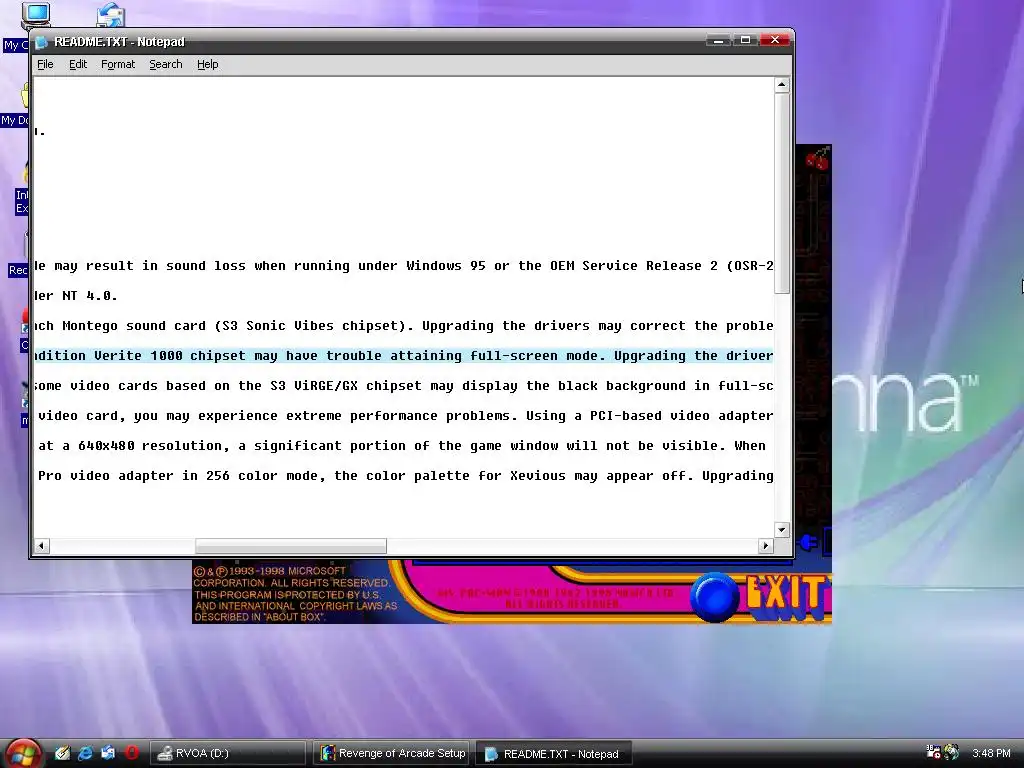Viewport: 1024px width, 768px height.
Task: Click the first system tray icon
Action: pos(933,752)
